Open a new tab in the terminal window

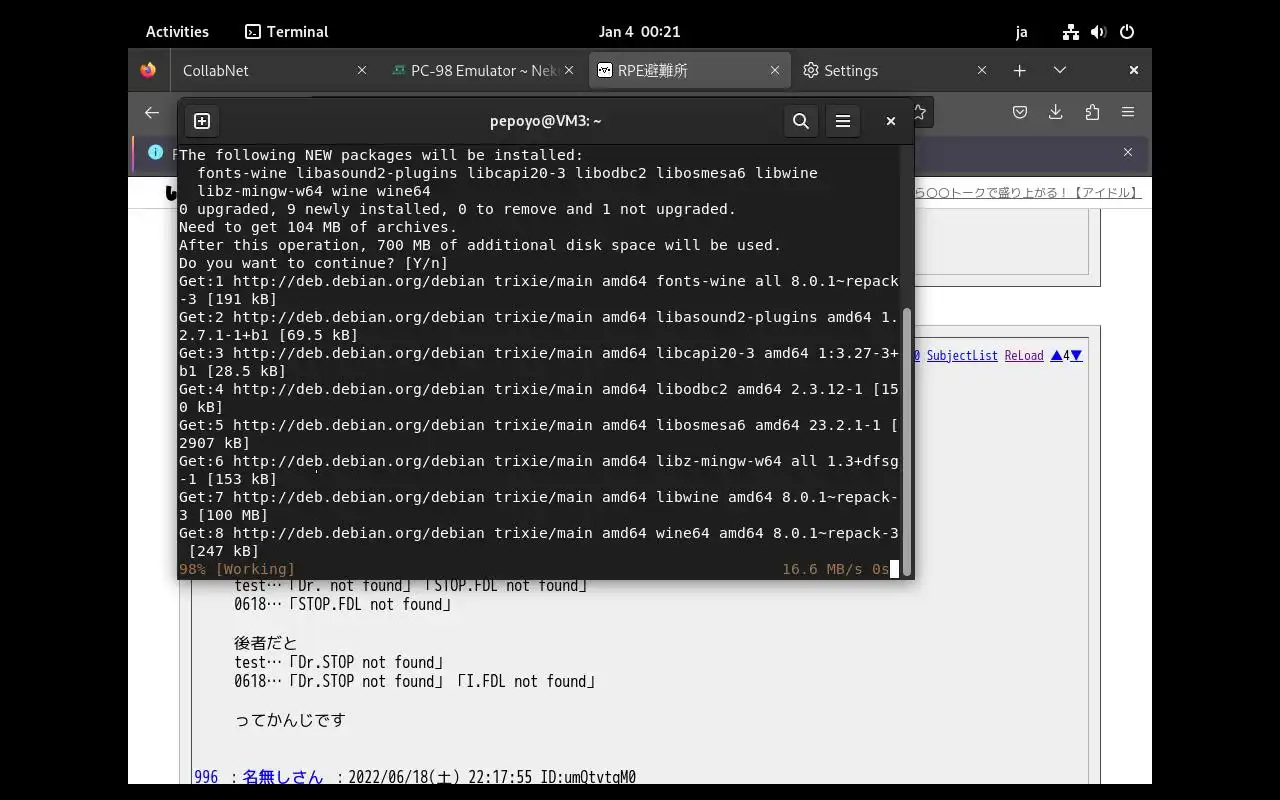(x=202, y=121)
